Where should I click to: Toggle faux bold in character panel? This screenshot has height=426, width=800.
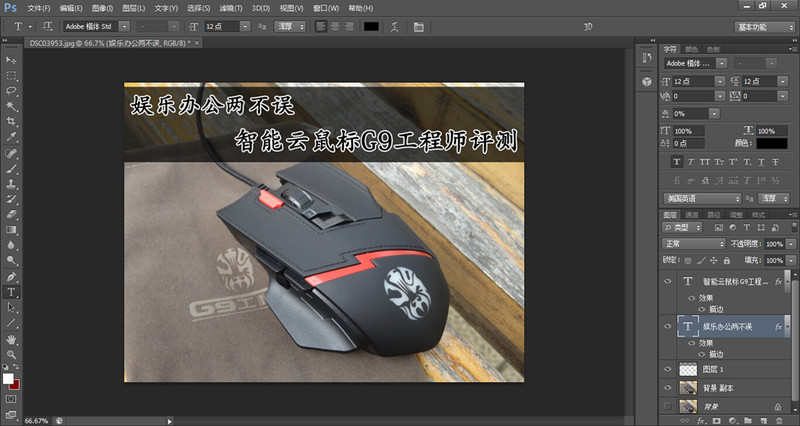[677, 162]
